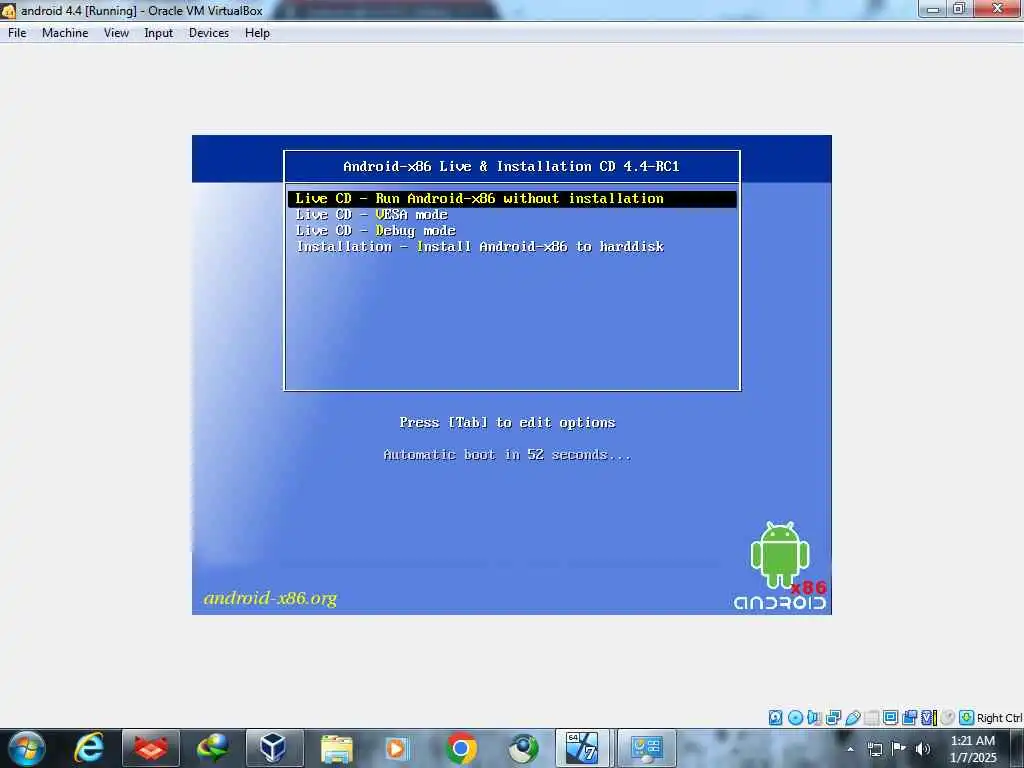Open the system volume speaker icon
Image resolution: width=1024 pixels, height=768 pixels.
click(x=923, y=749)
